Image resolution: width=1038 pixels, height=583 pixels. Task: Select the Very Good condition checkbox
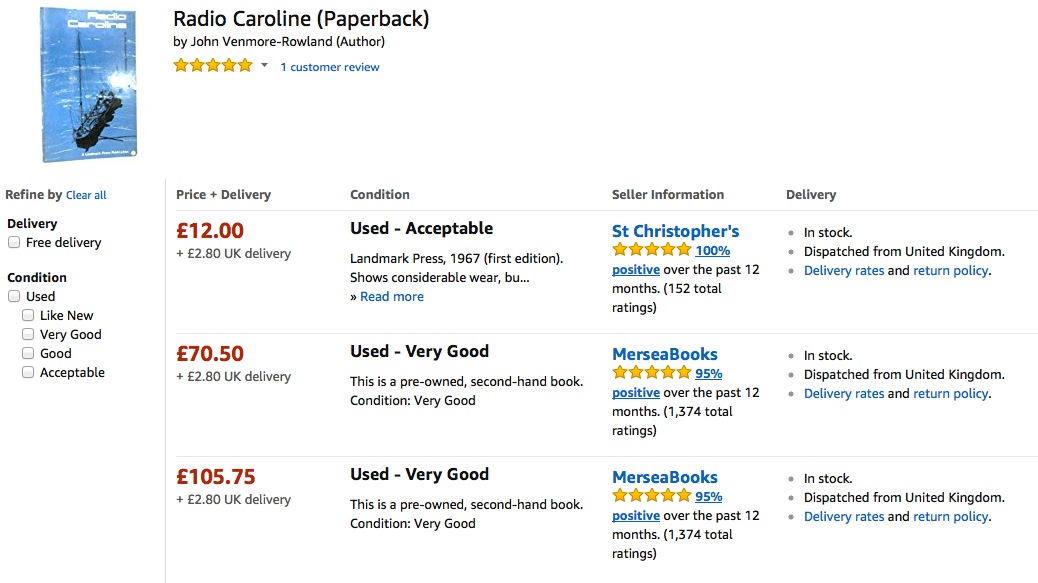point(28,335)
